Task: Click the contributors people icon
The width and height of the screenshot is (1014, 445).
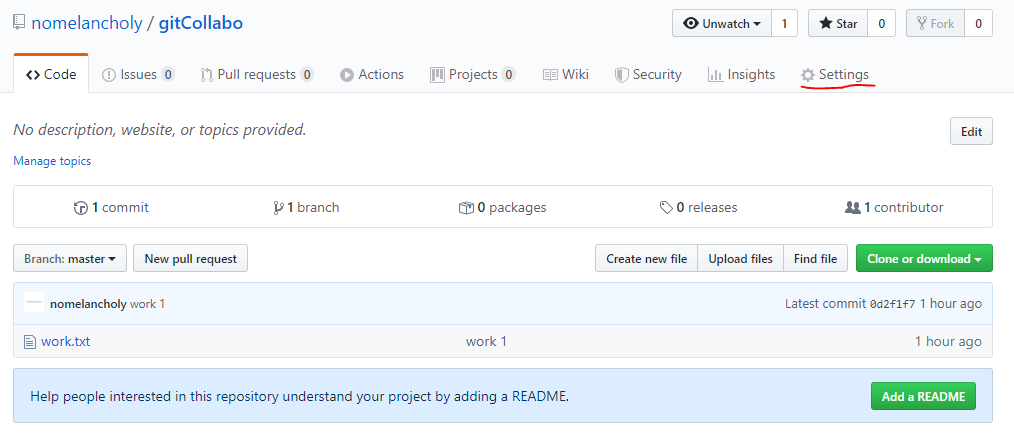Action: [852, 208]
